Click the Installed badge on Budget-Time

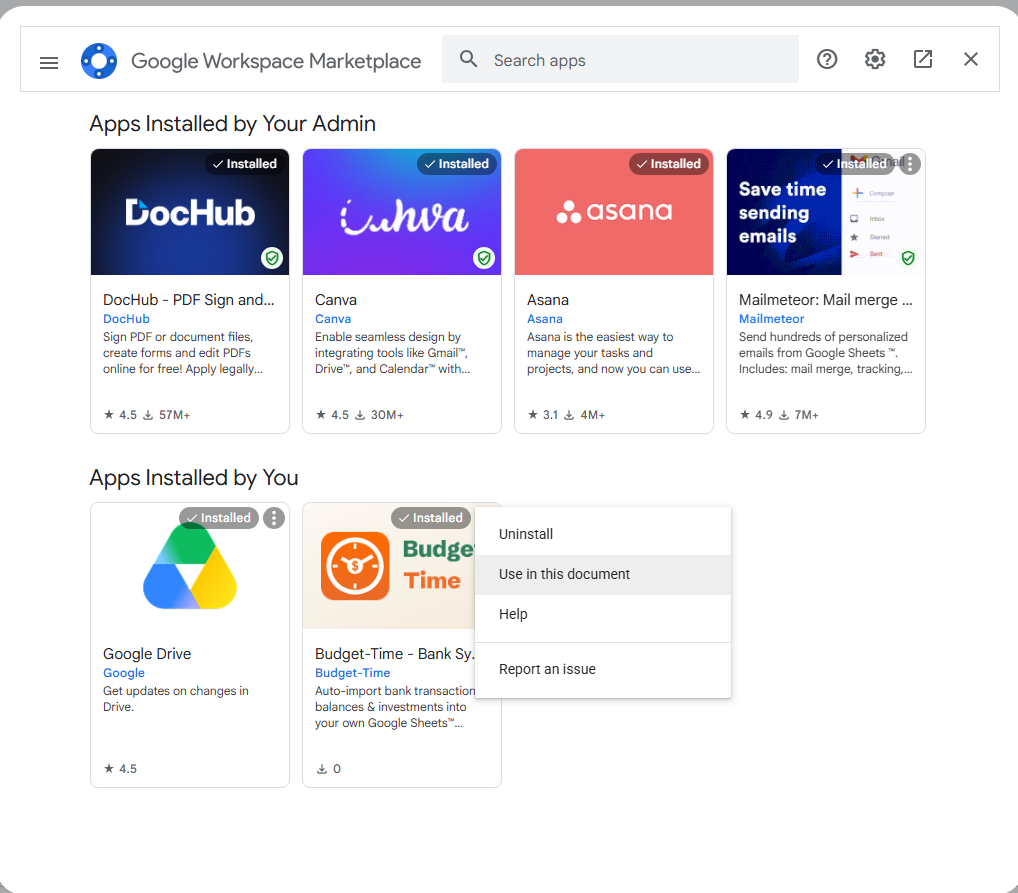coord(431,518)
